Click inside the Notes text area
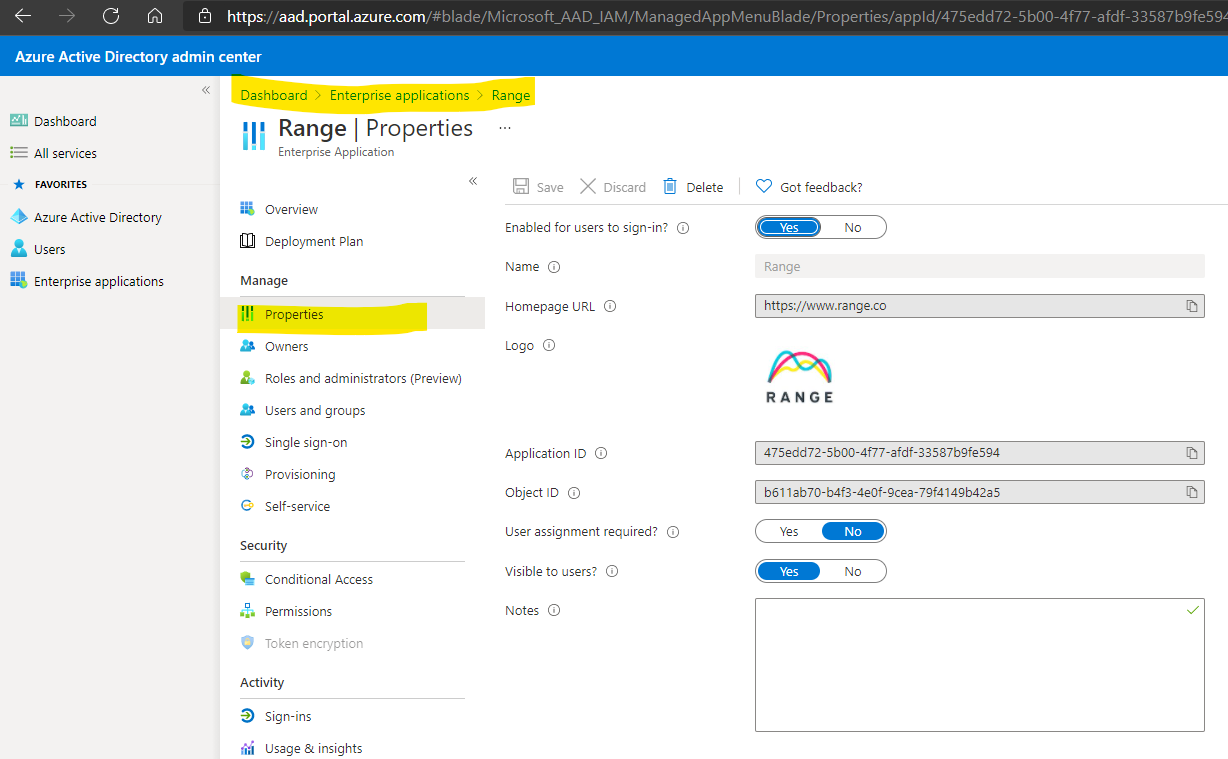 [979, 665]
